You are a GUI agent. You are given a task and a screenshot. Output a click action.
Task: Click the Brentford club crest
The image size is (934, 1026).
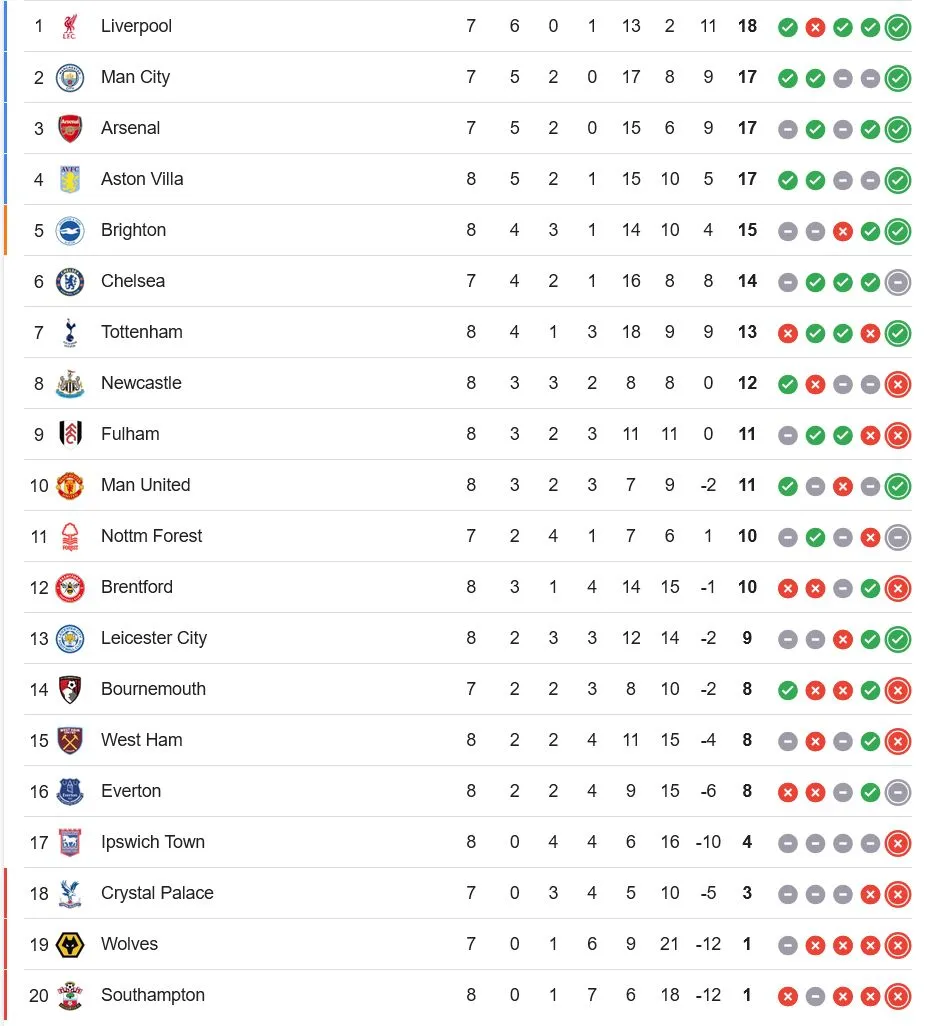(68, 587)
